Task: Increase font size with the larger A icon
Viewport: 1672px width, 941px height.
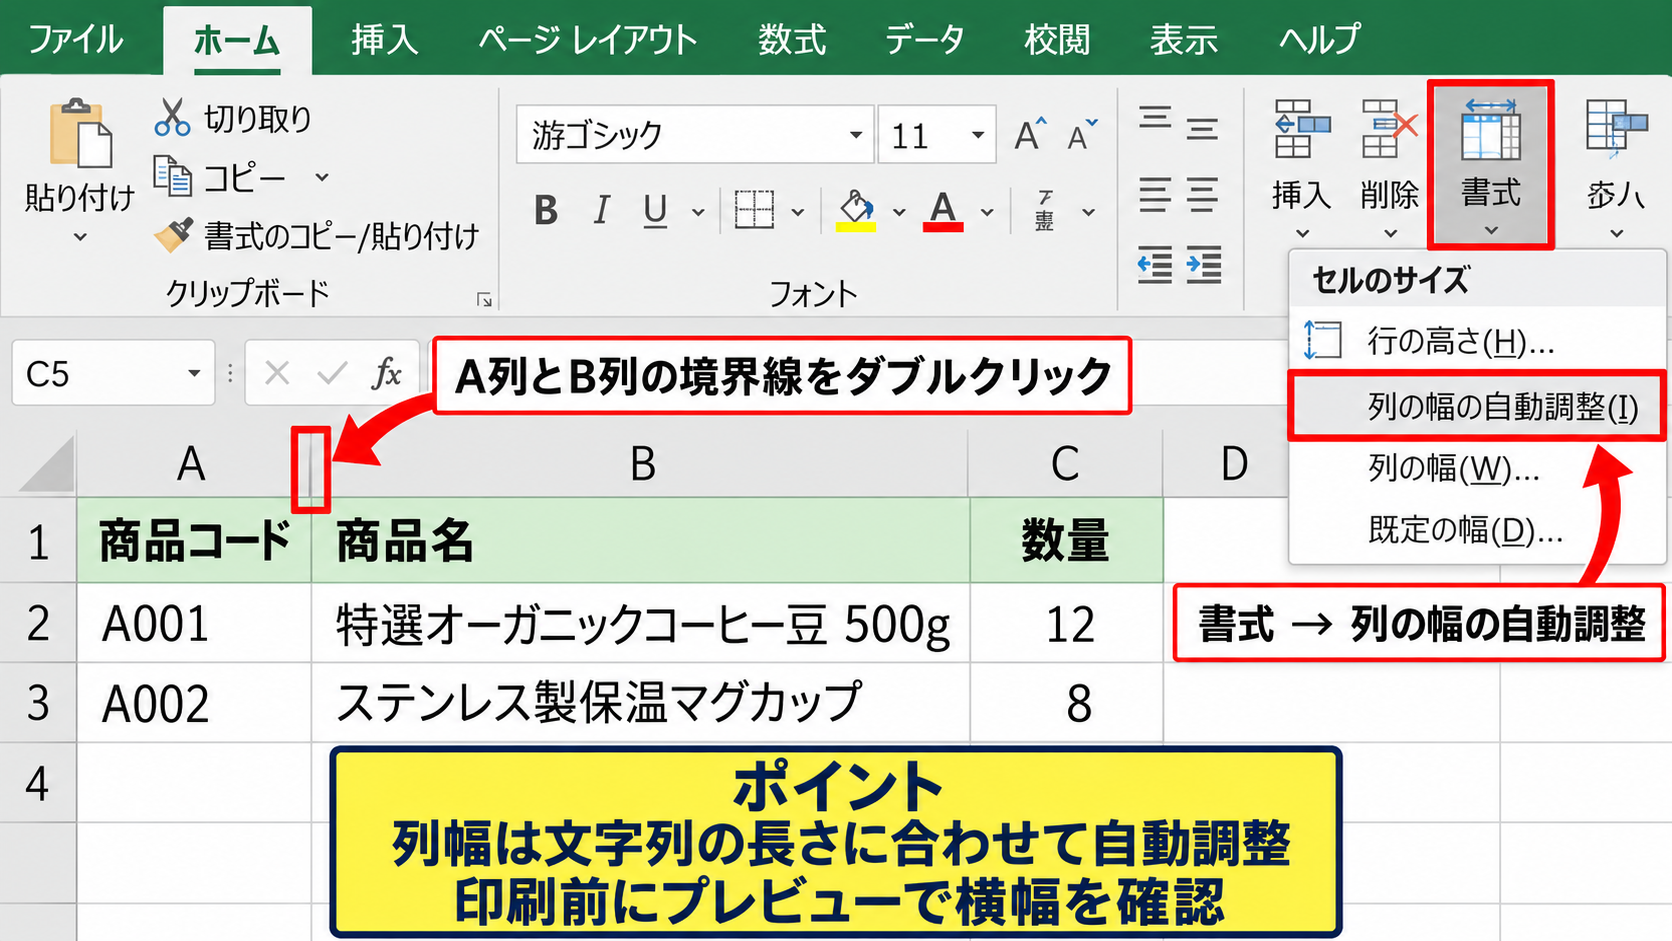Action: (x=1030, y=134)
